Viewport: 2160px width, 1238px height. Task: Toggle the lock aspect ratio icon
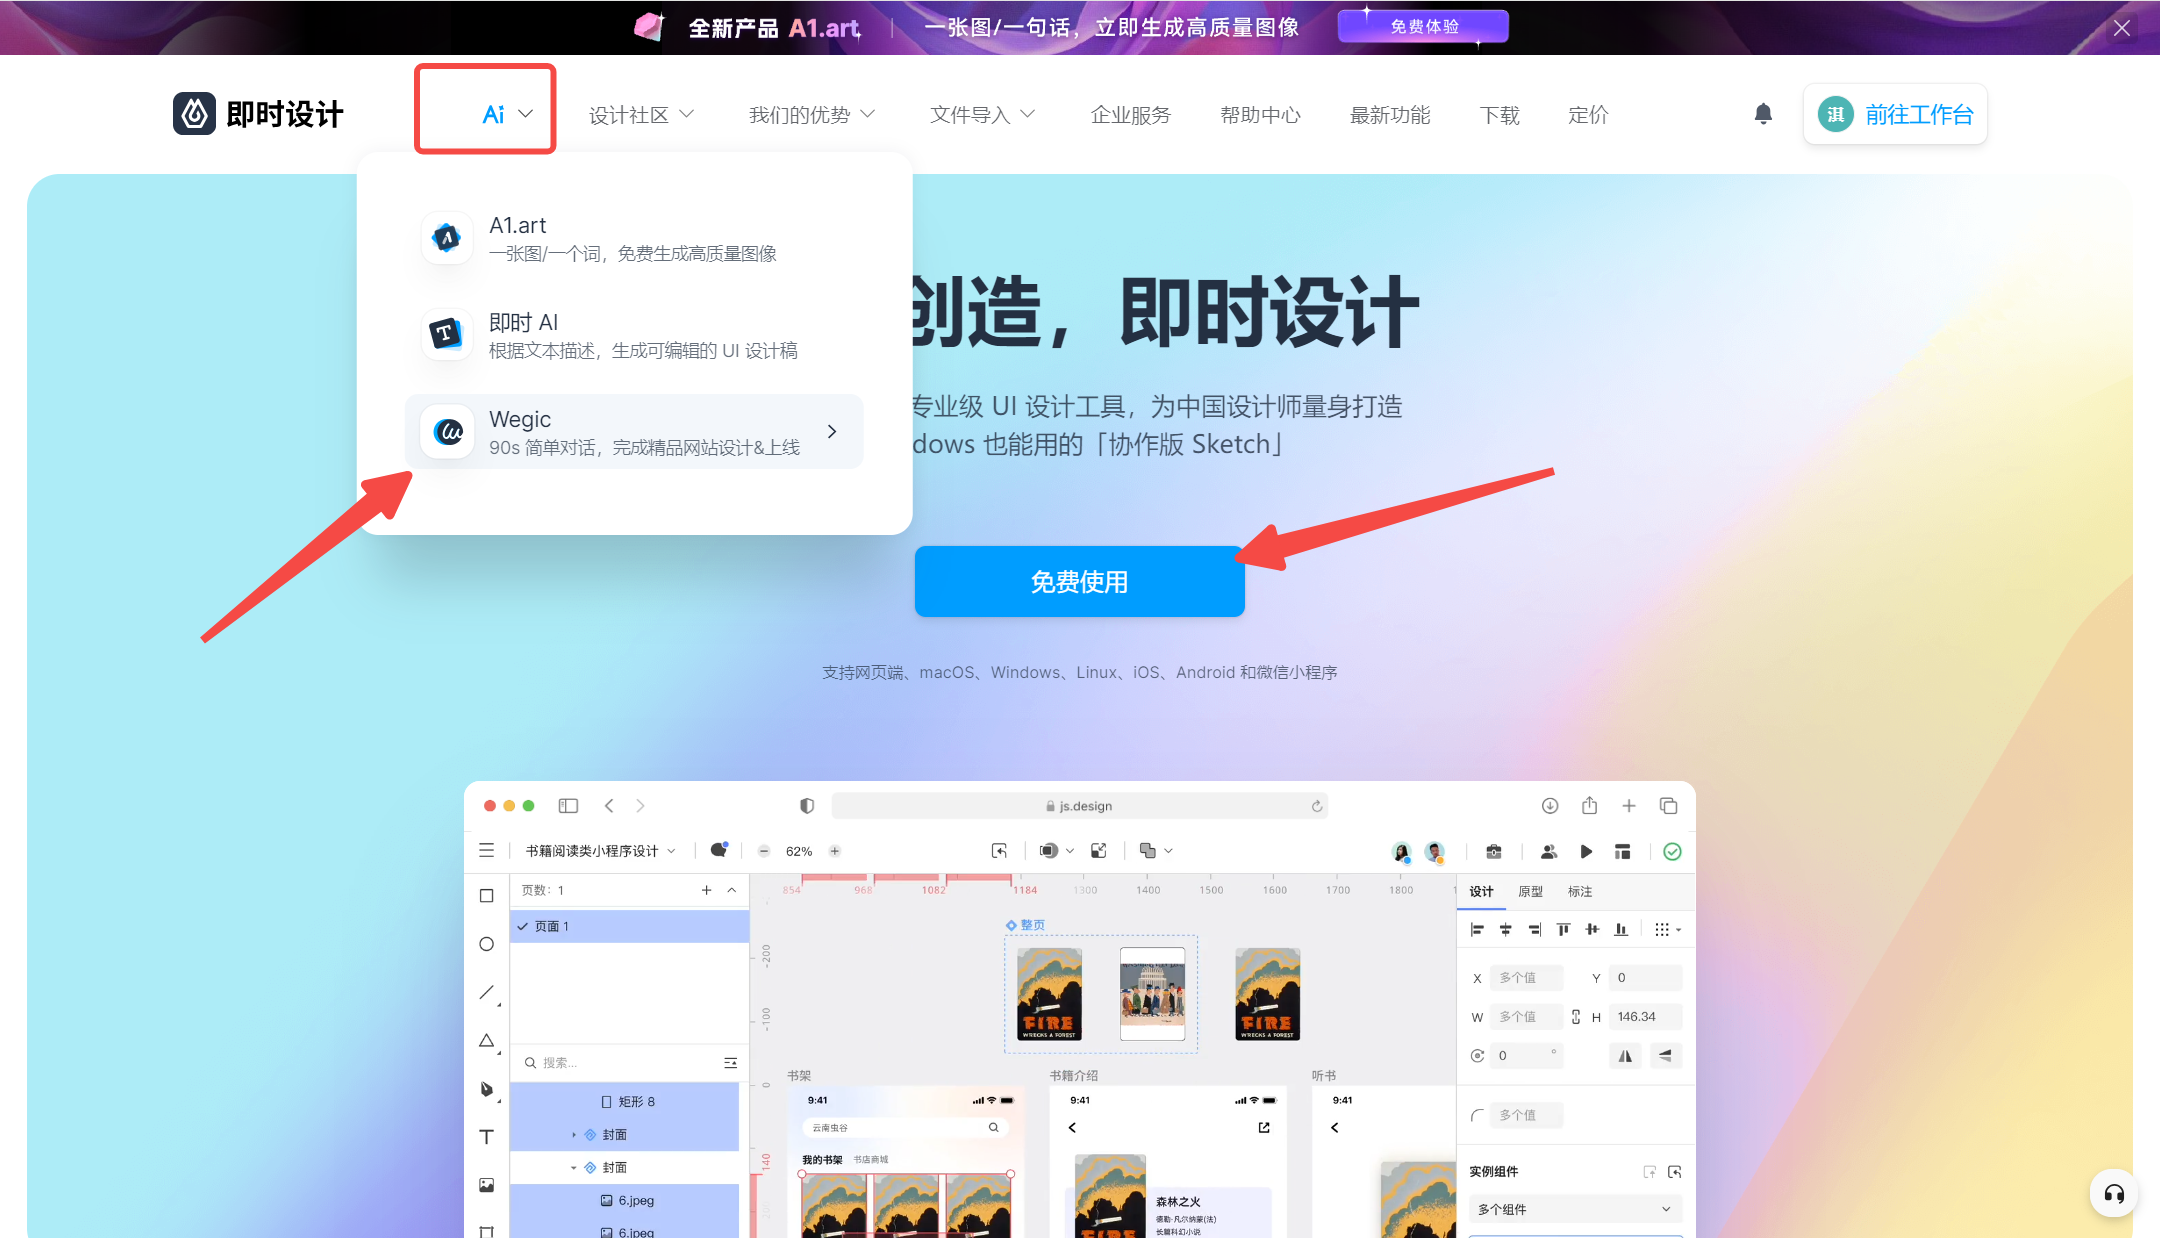pos(1576,1017)
